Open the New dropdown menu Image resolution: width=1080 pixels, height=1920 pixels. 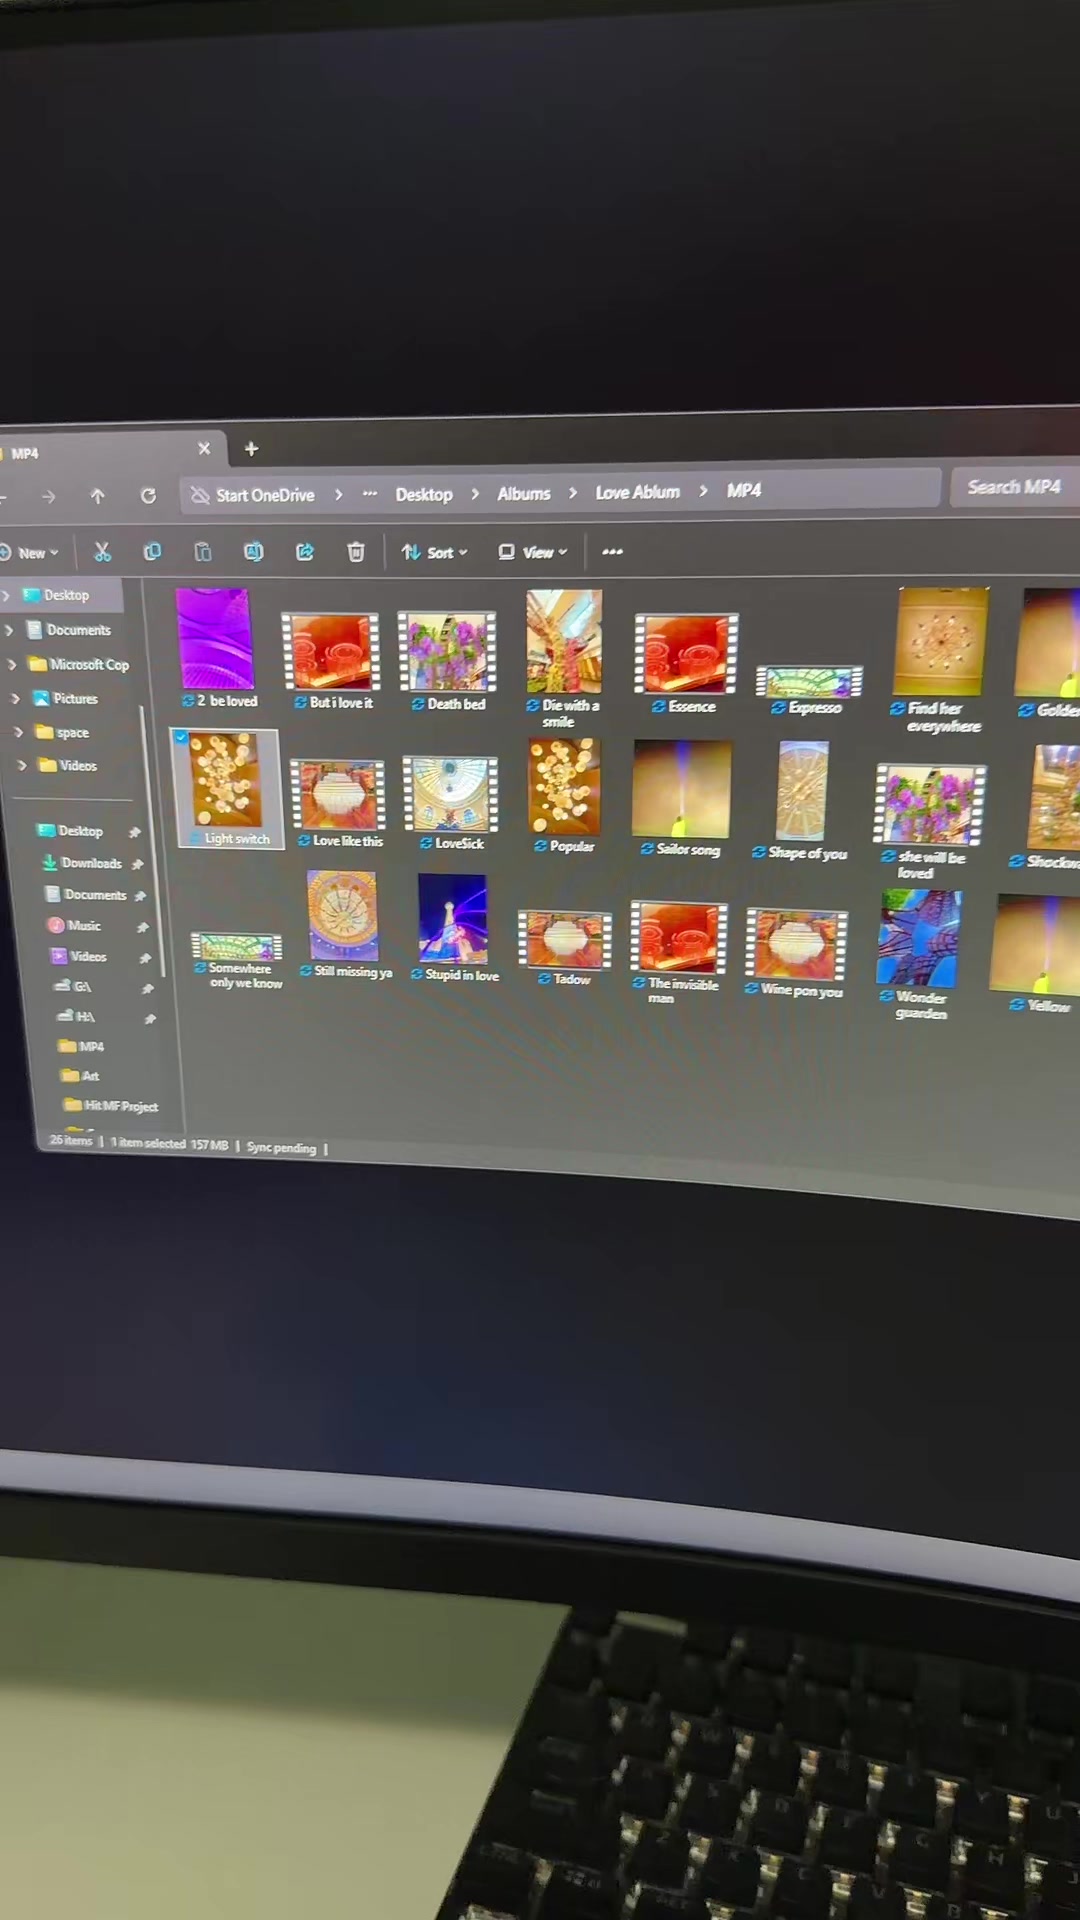29,553
